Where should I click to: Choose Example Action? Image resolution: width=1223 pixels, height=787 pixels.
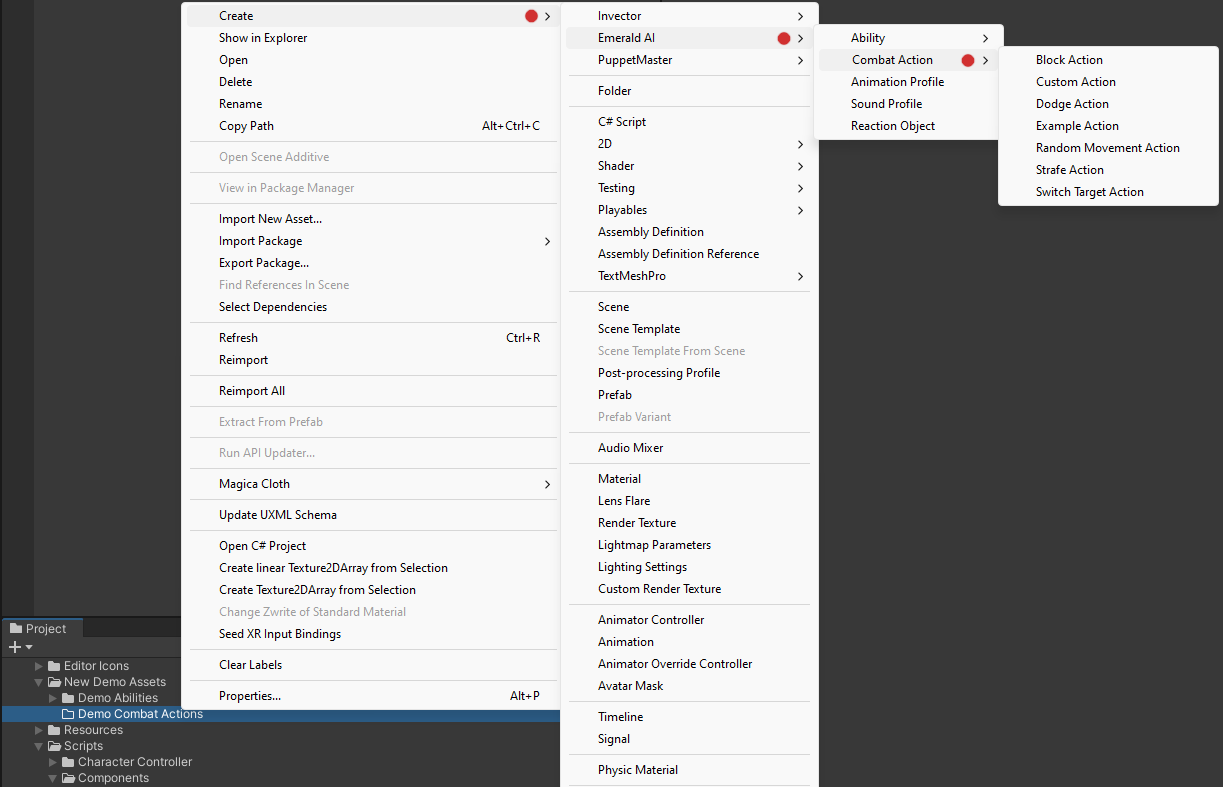point(1108,126)
